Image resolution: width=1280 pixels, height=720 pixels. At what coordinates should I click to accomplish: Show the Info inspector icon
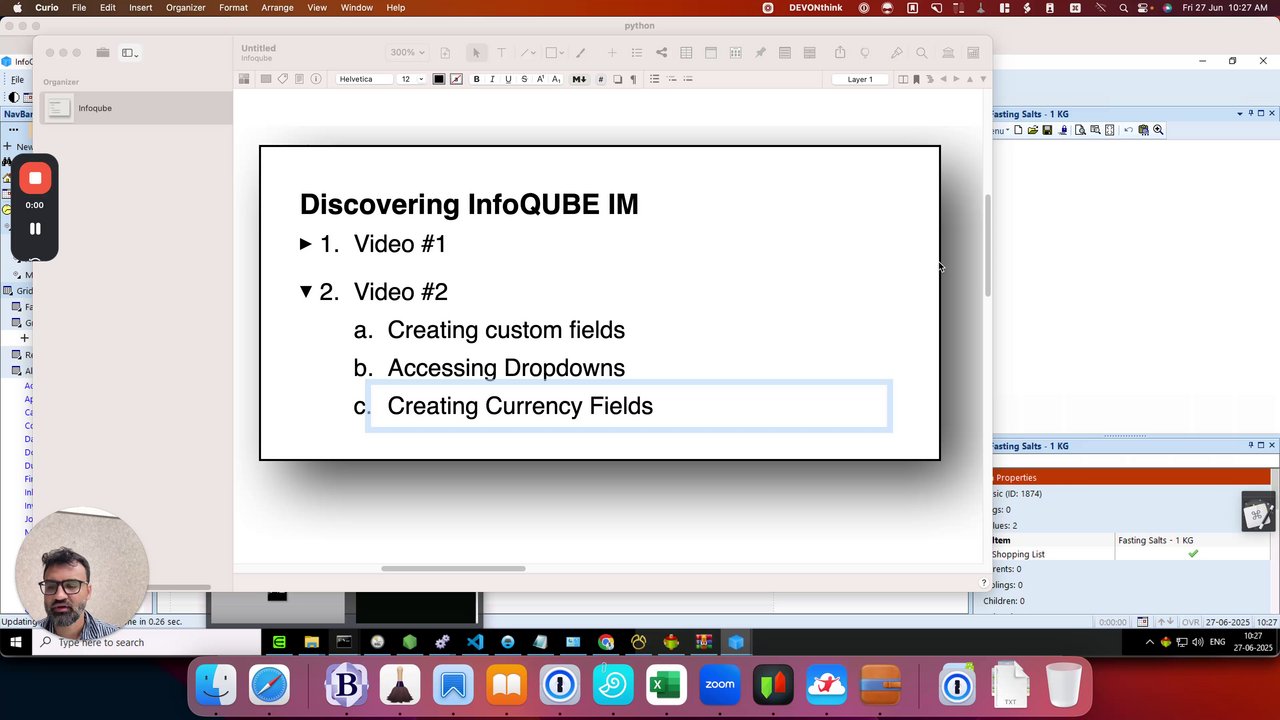pos(316,79)
